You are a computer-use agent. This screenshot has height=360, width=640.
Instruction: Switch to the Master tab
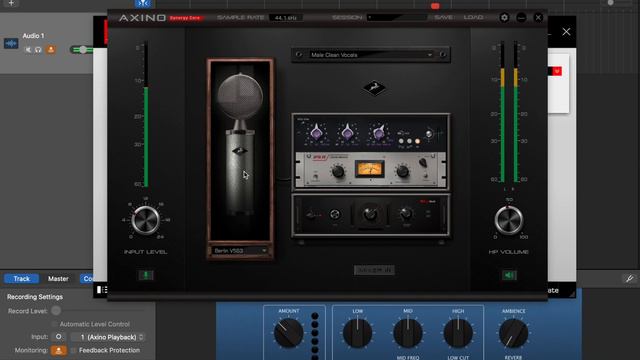point(58,279)
